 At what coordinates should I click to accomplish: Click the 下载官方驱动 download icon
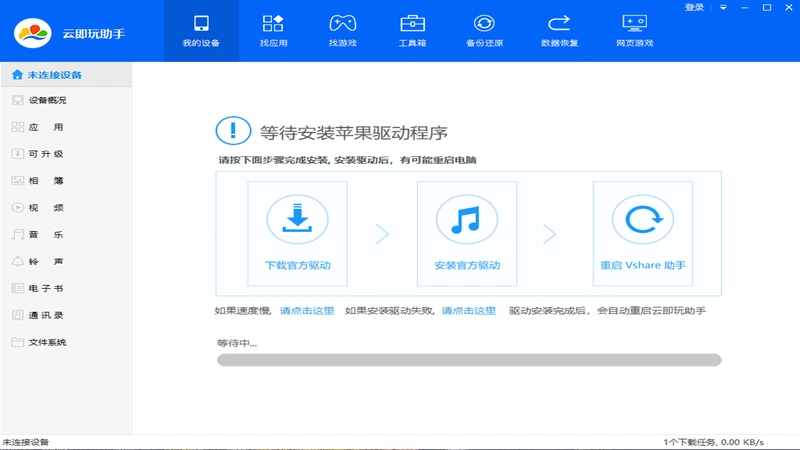click(x=297, y=219)
